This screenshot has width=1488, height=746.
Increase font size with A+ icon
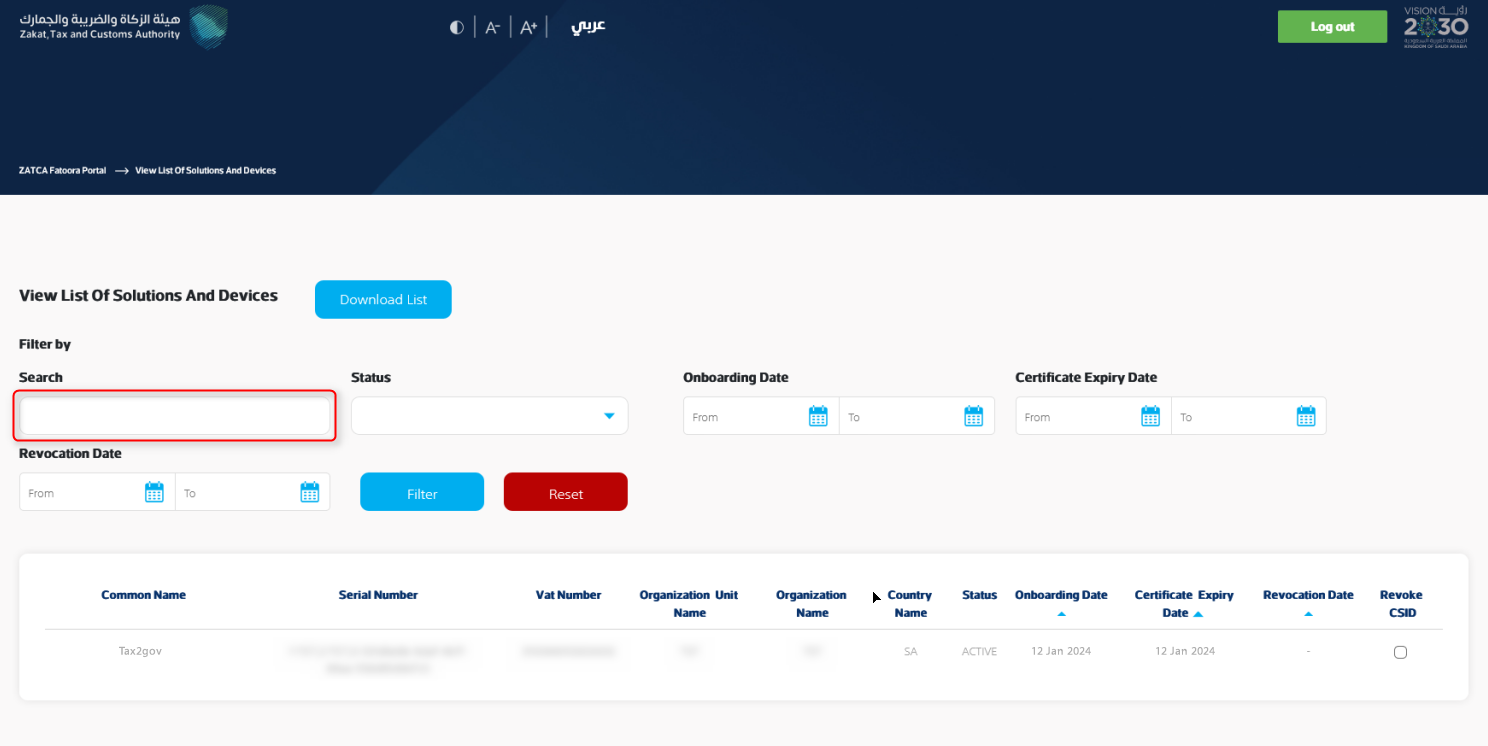tap(528, 28)
